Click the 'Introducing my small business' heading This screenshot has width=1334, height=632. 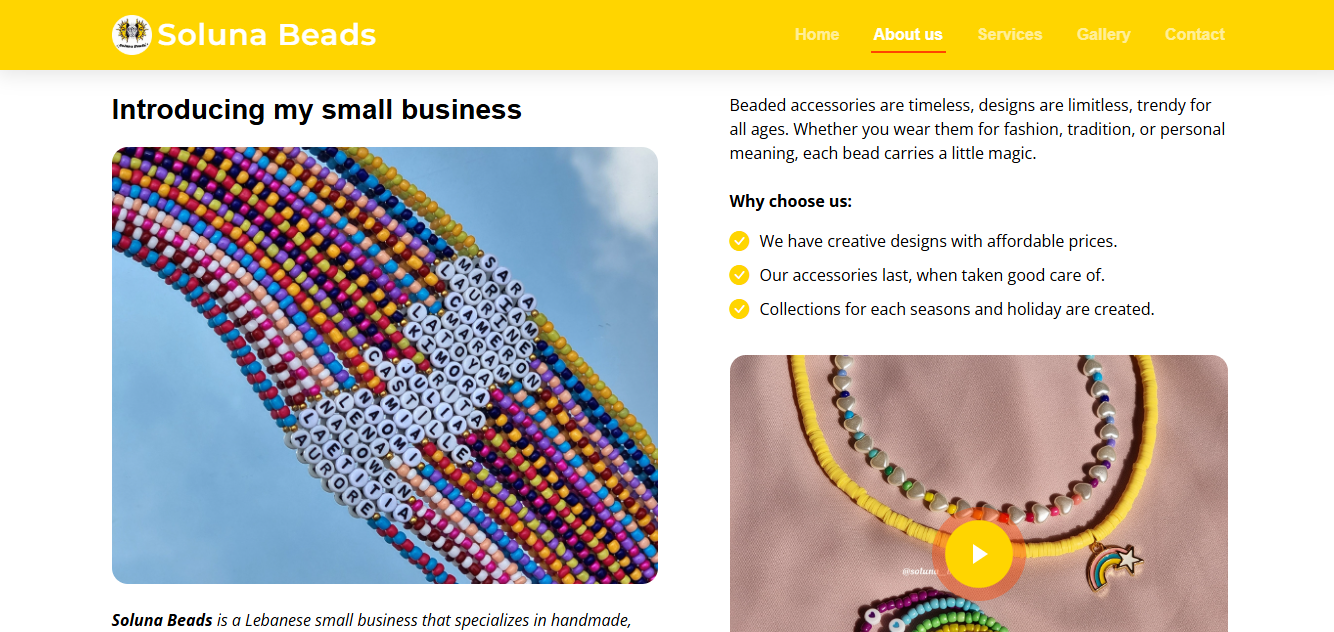(316, 110)
